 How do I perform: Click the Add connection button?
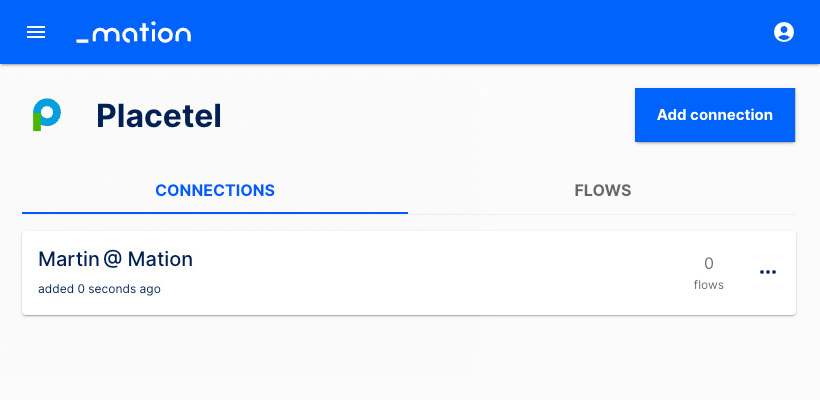(x=714, y=115)
